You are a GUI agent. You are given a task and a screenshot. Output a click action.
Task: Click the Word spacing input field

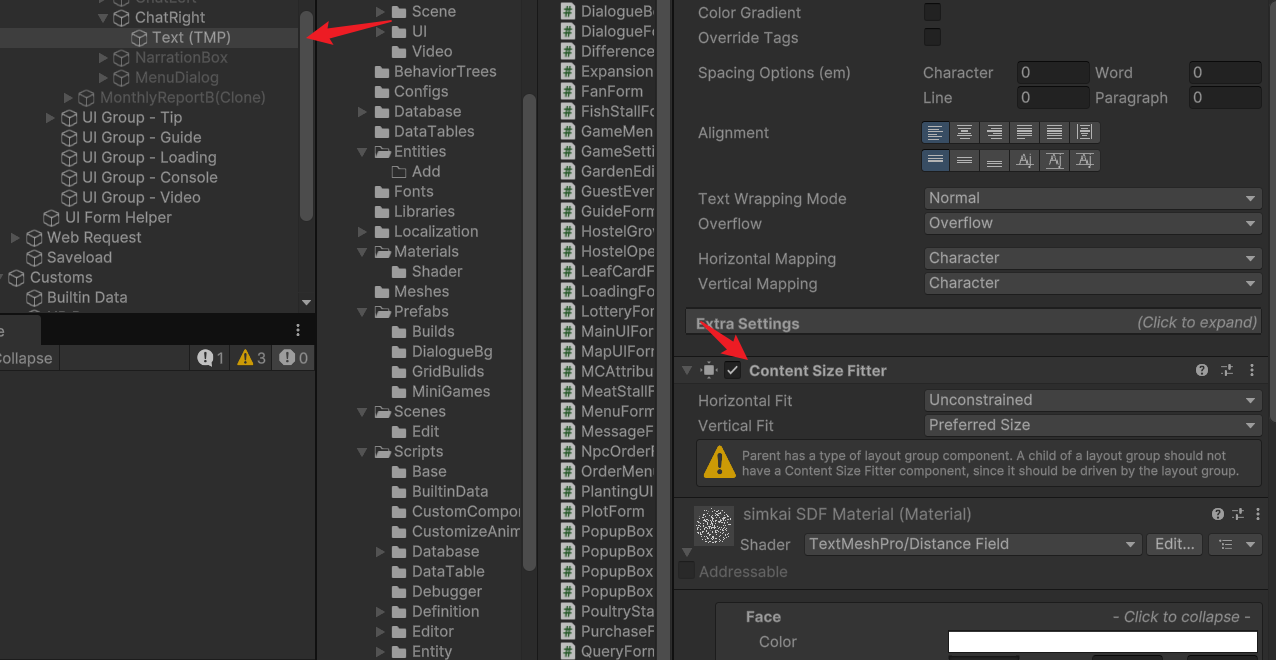[x=1225, y=72]
